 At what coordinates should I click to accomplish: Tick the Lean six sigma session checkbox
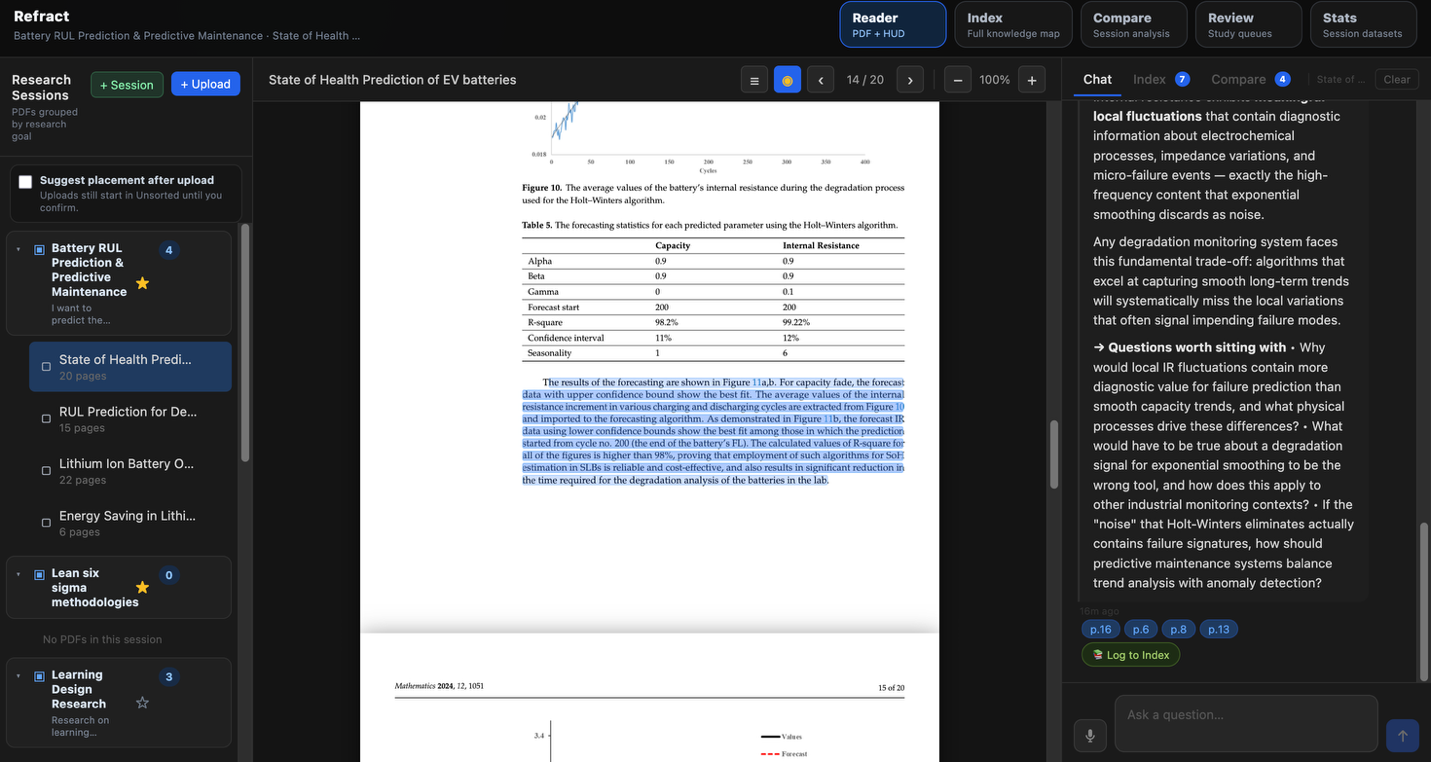[40, 574]
